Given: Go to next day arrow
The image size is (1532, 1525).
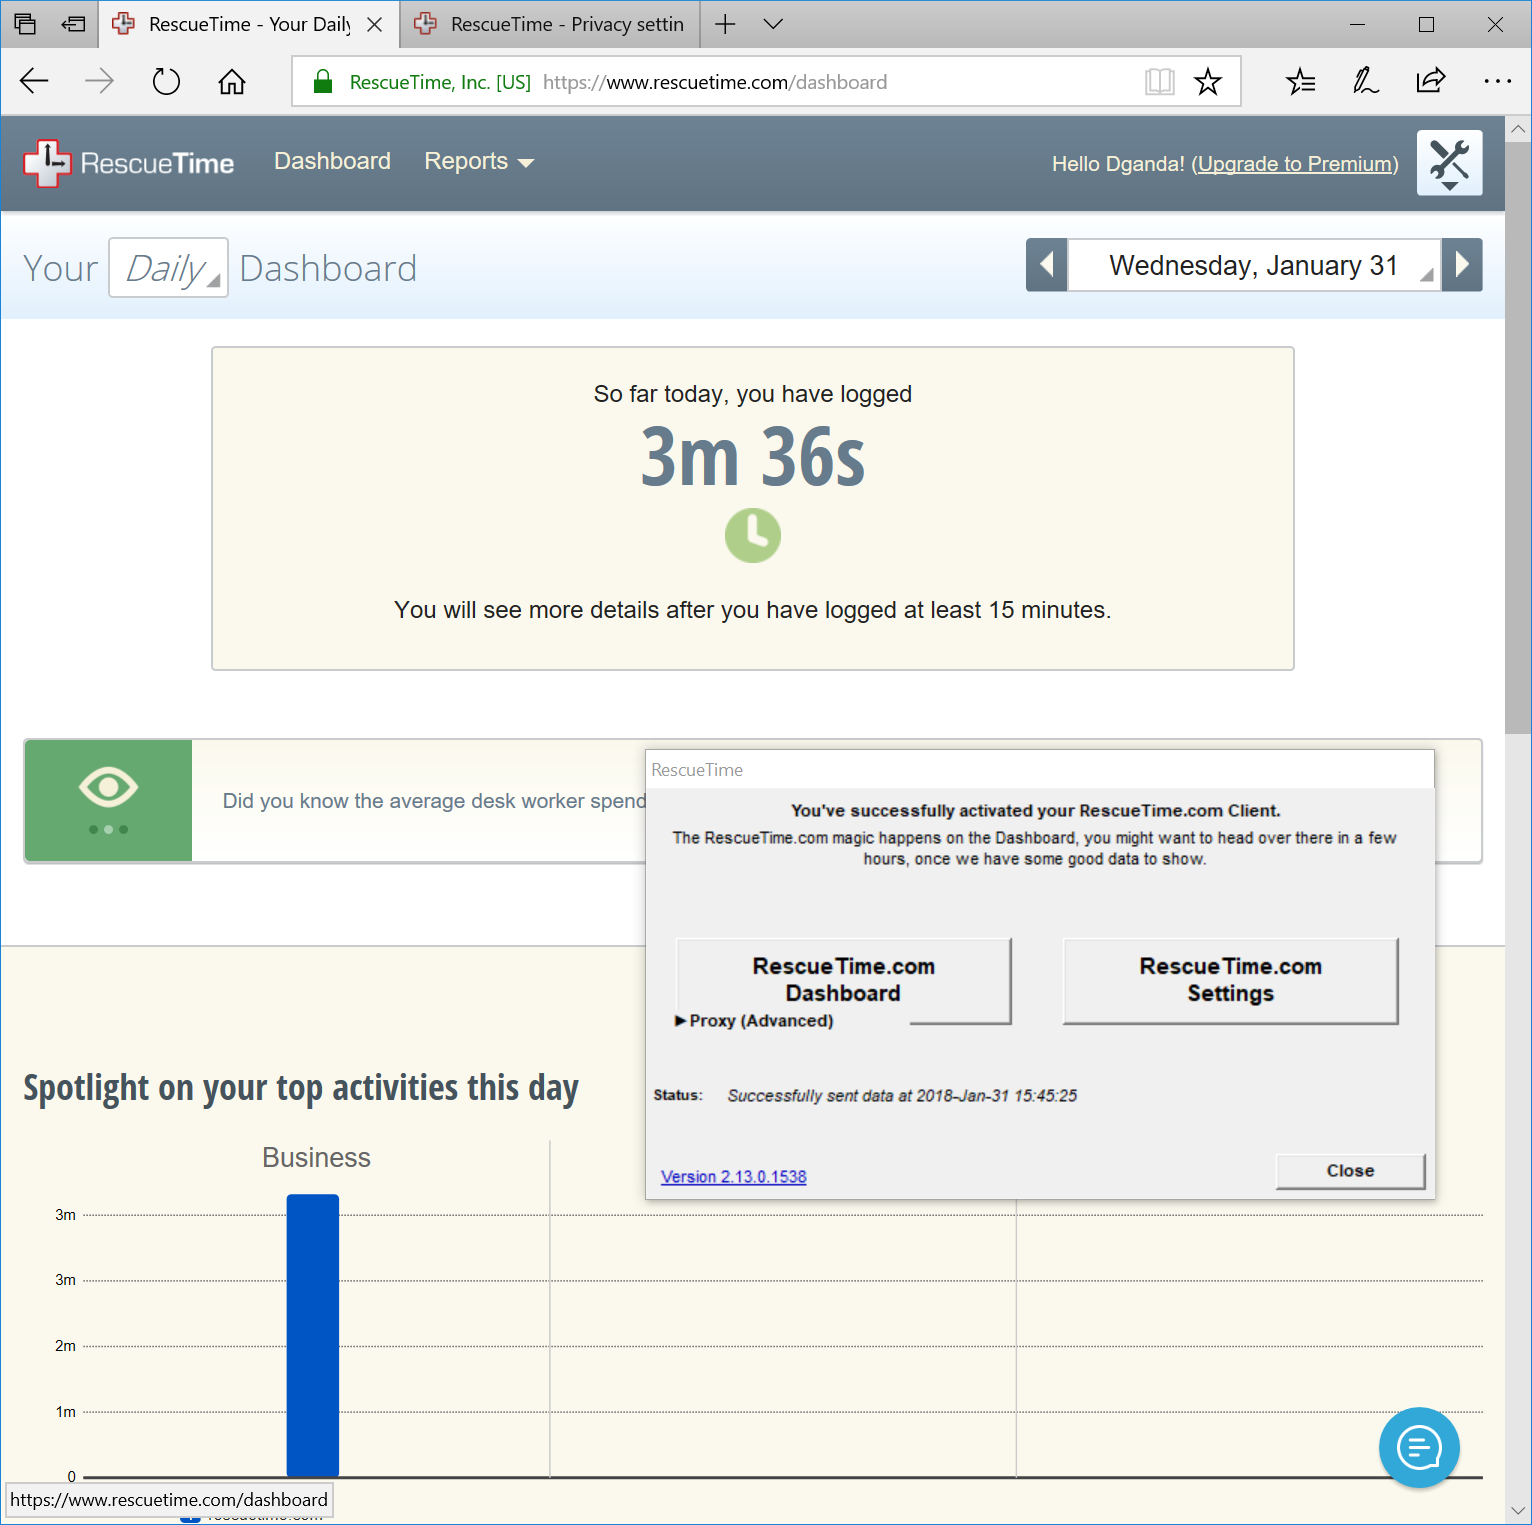Looking at the screenshot, I should pos(1462,265).
